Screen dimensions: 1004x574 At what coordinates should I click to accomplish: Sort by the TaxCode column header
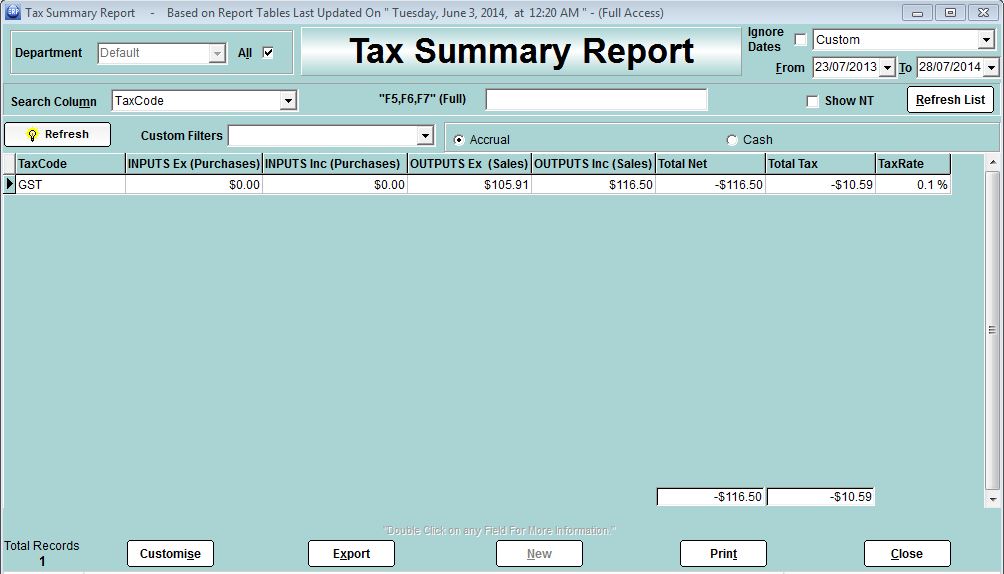(70, 163)
